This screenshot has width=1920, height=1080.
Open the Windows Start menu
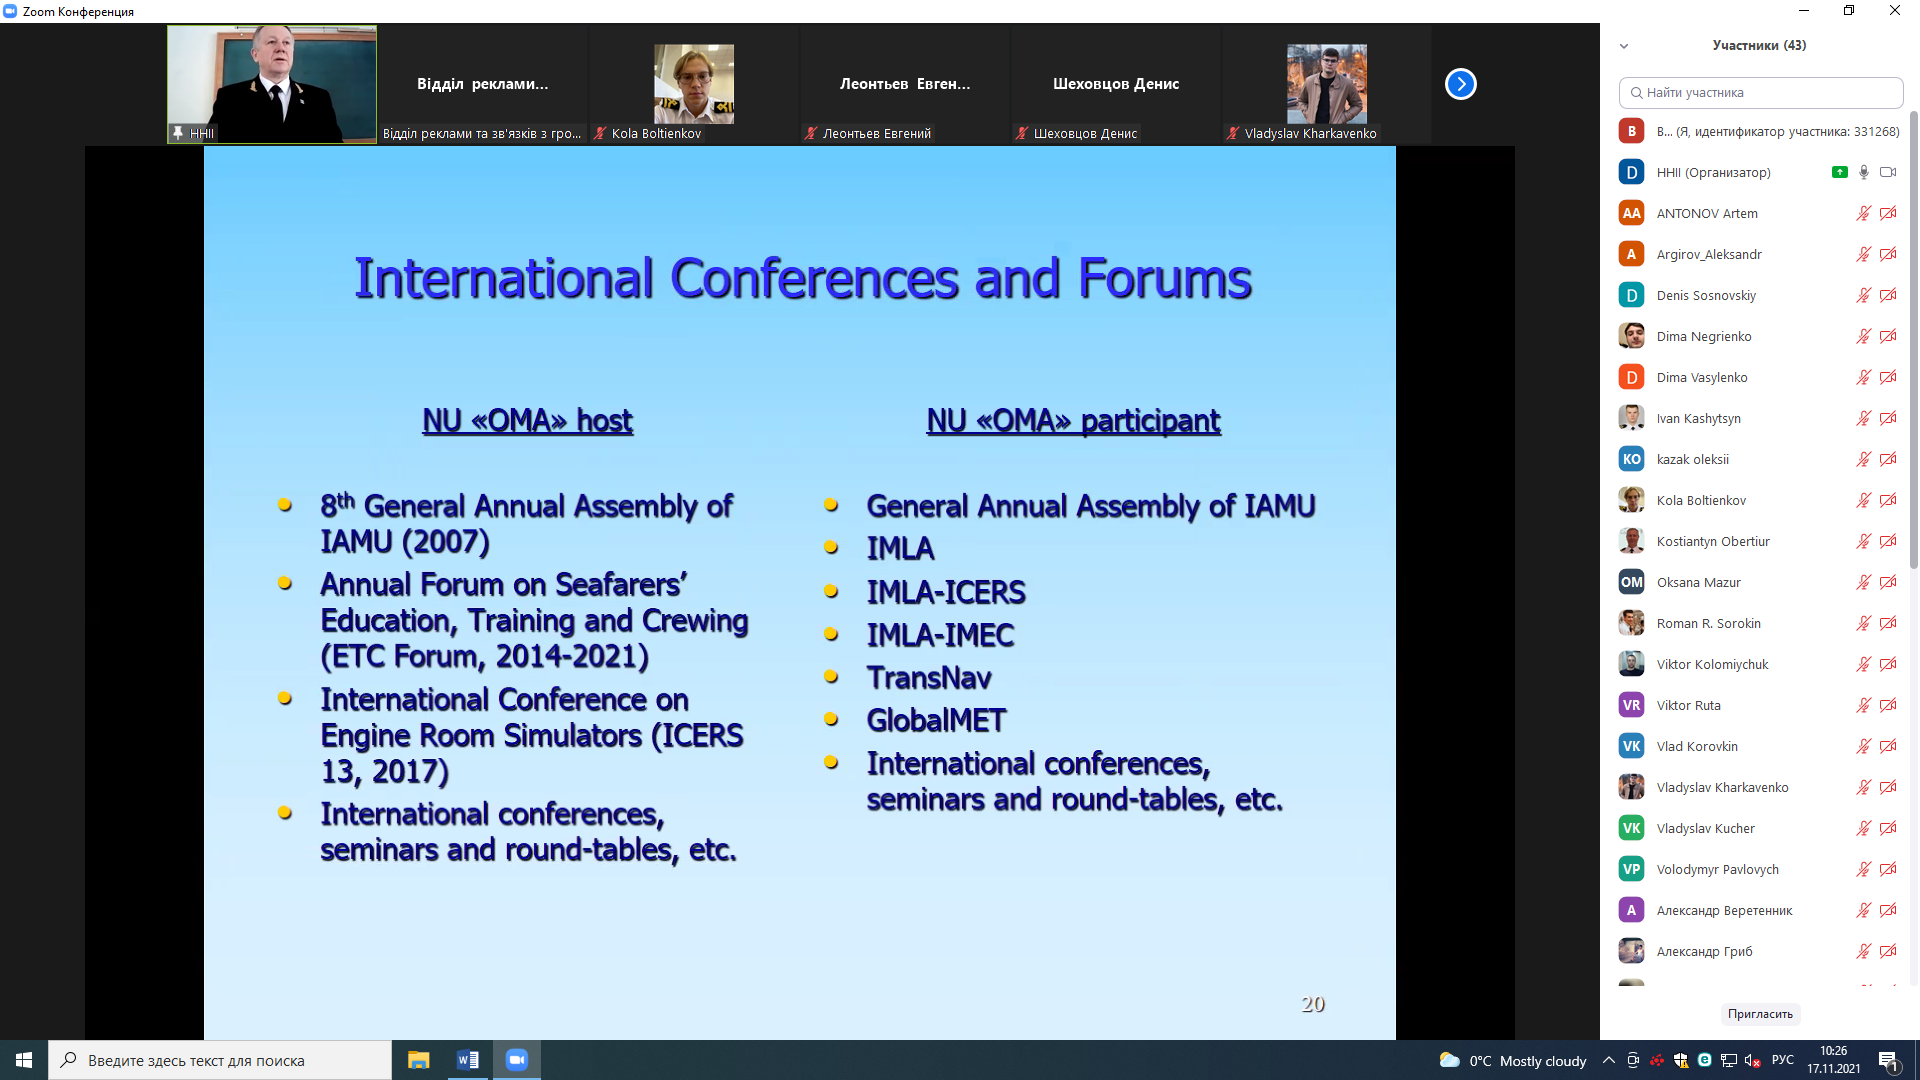click(24, 1060)
